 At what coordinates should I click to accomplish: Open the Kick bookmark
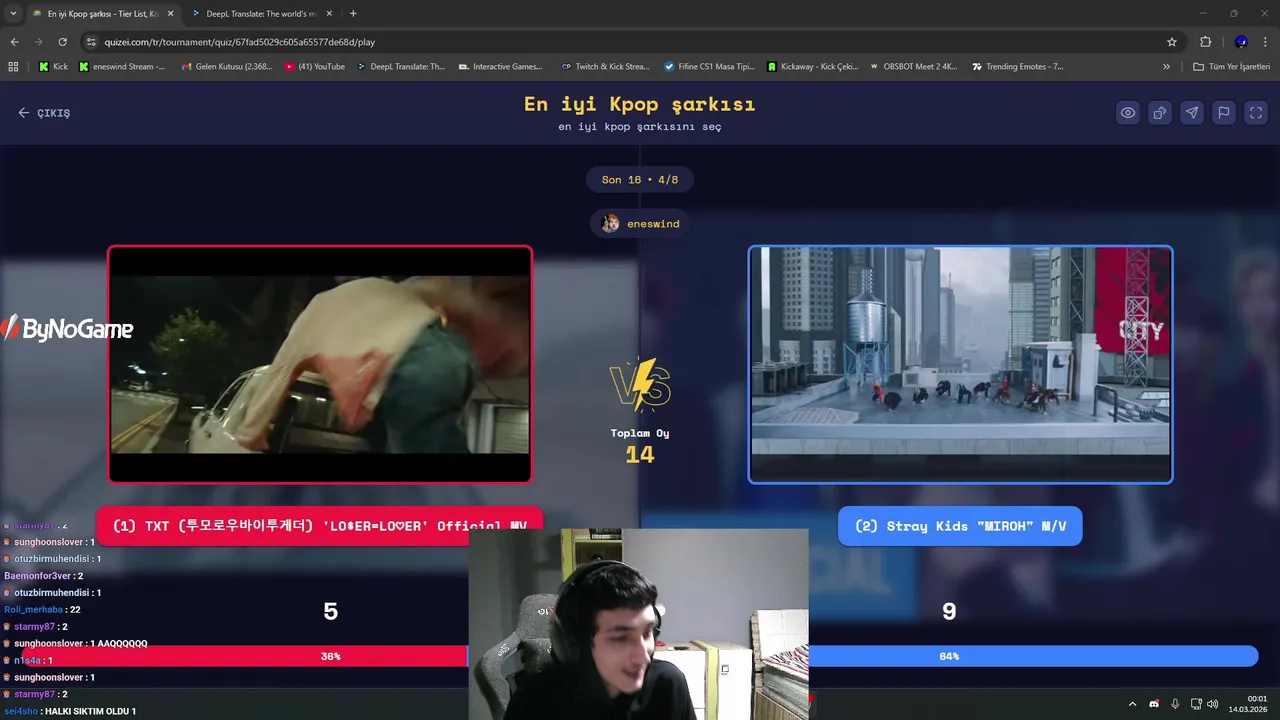pyautogui.click(x=53, y=67)
